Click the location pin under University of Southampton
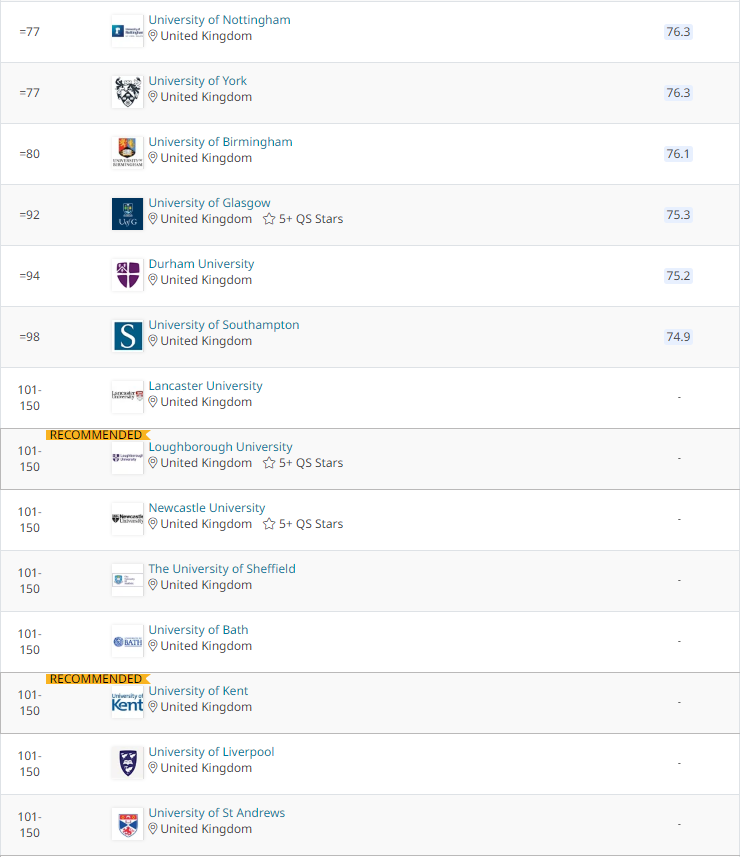740x857 pixels. (153, 341)
